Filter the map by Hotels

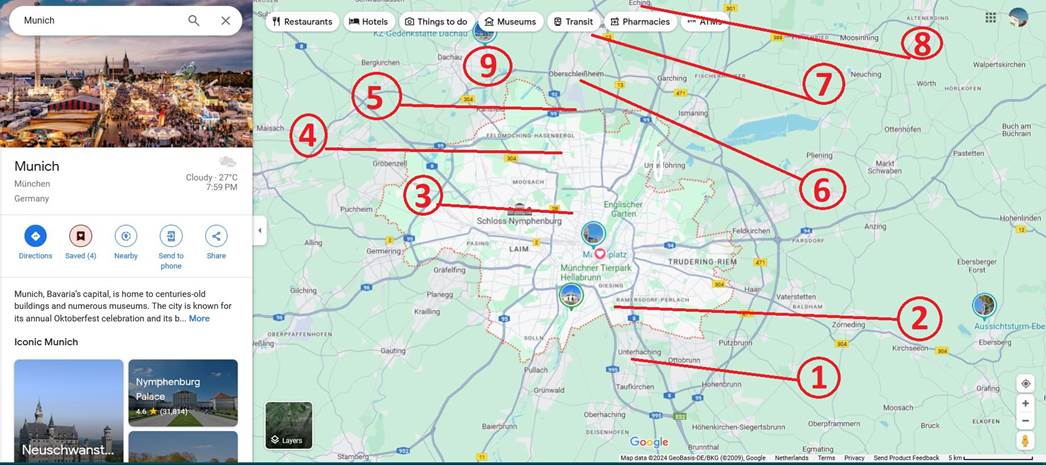click(368, 21)
